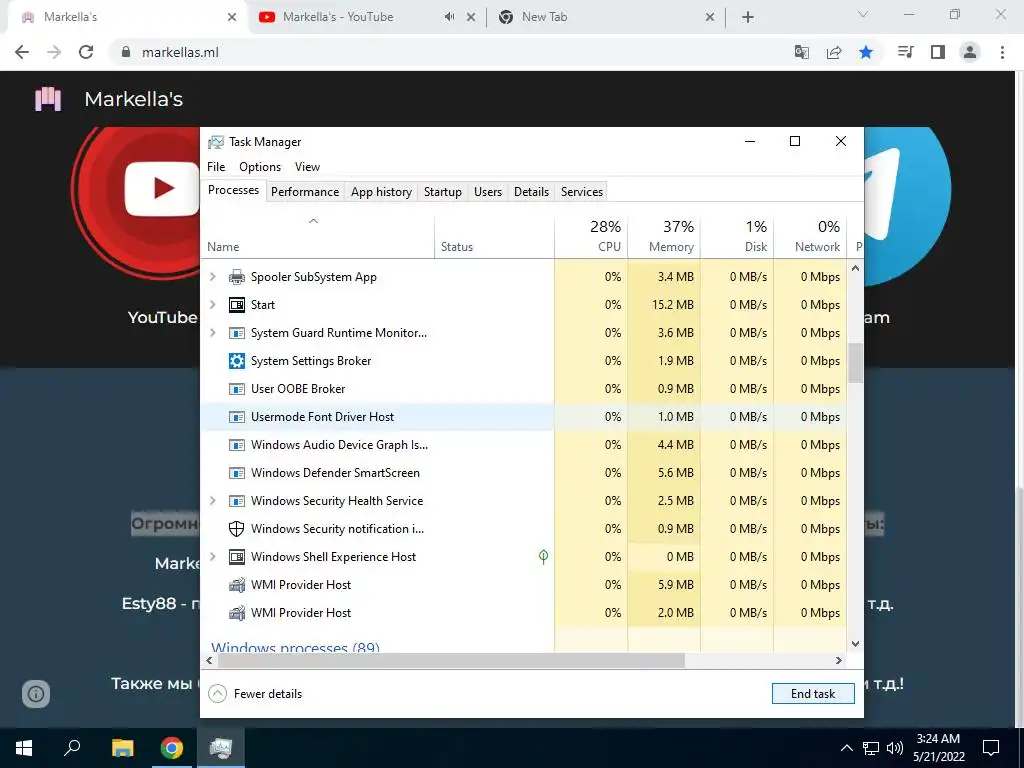
Task: Open the Chrome profile avatar icon
Action: point(970,52)
